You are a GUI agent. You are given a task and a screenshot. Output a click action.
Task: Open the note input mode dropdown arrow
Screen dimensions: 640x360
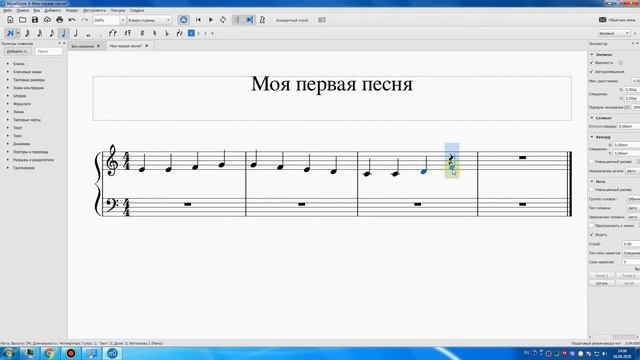(x=18, y=33)
